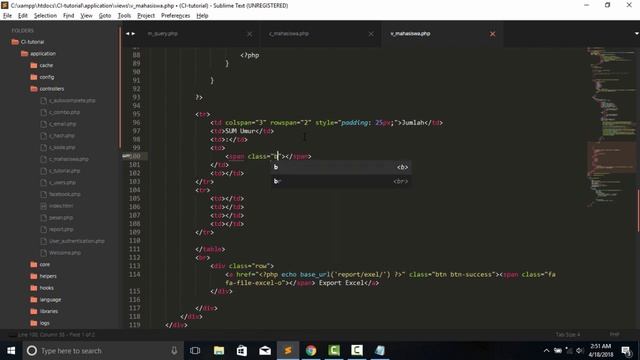Screen dimensions: 640x360
Task: Open facebook.php in sidebar
Action: click(64, 194)
